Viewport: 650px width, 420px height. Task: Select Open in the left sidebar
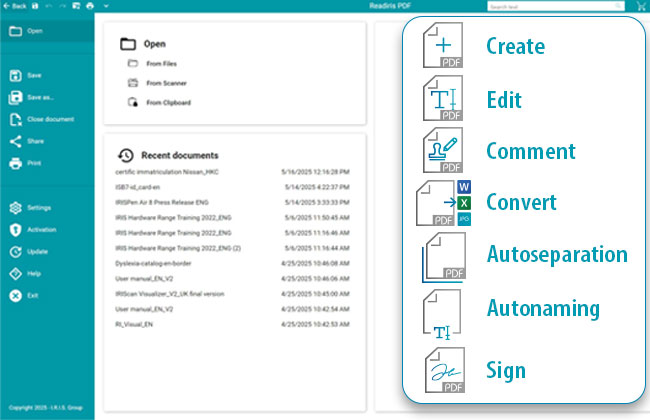[x=47, y=31]
